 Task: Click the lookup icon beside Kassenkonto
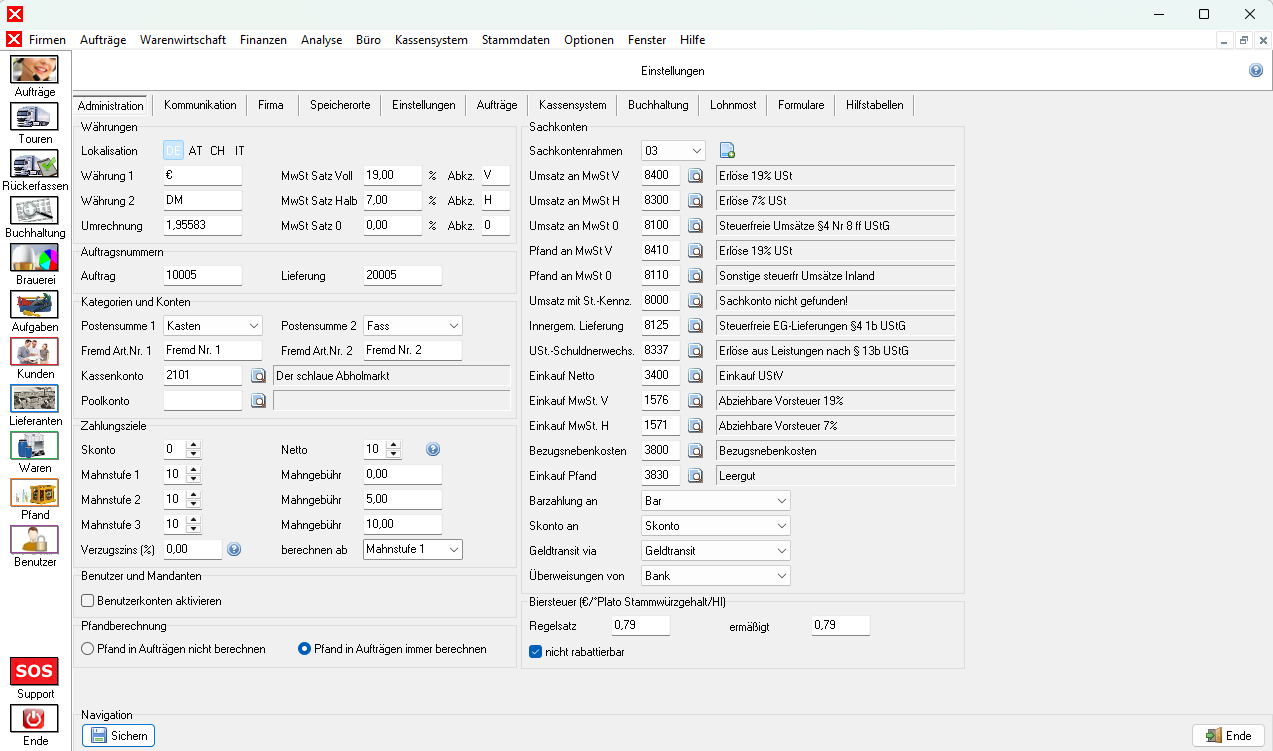(258, 376)
